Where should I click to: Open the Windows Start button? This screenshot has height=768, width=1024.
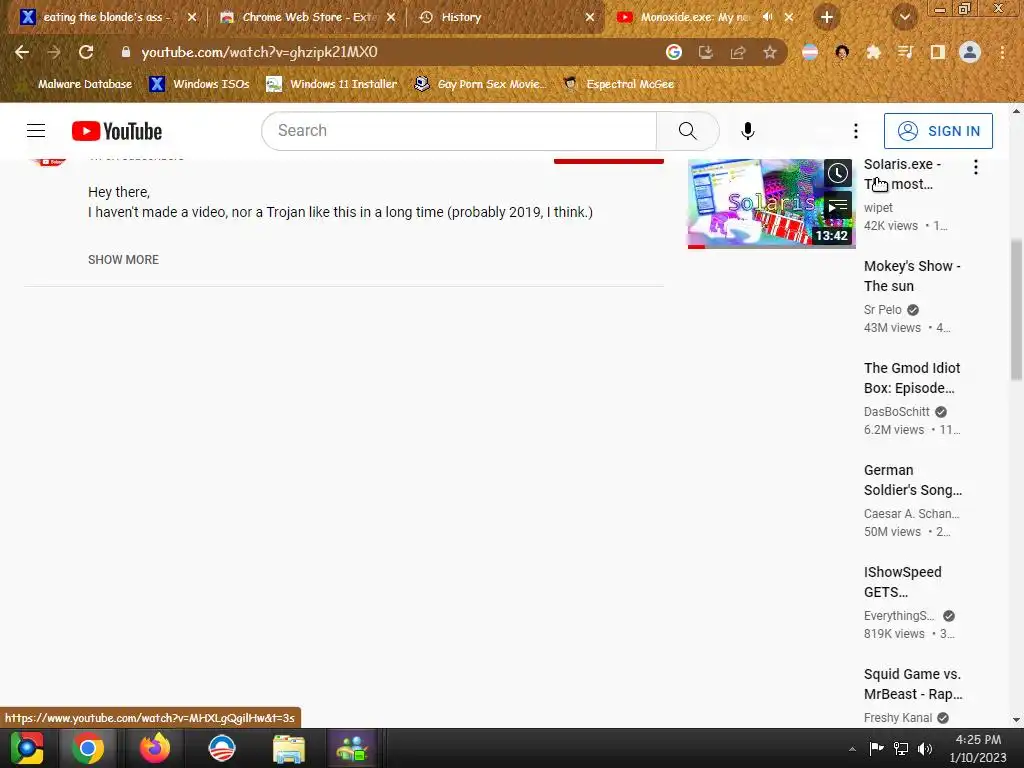(x=27, y=748)
